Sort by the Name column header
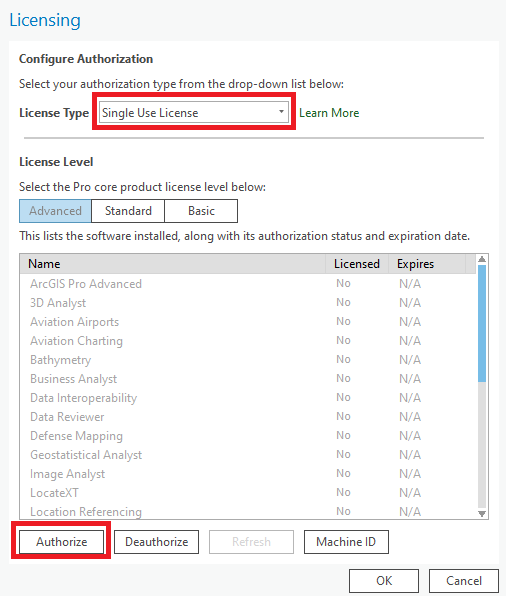The width and height of the screenshot is (506, 596). [x=173, y=264]
